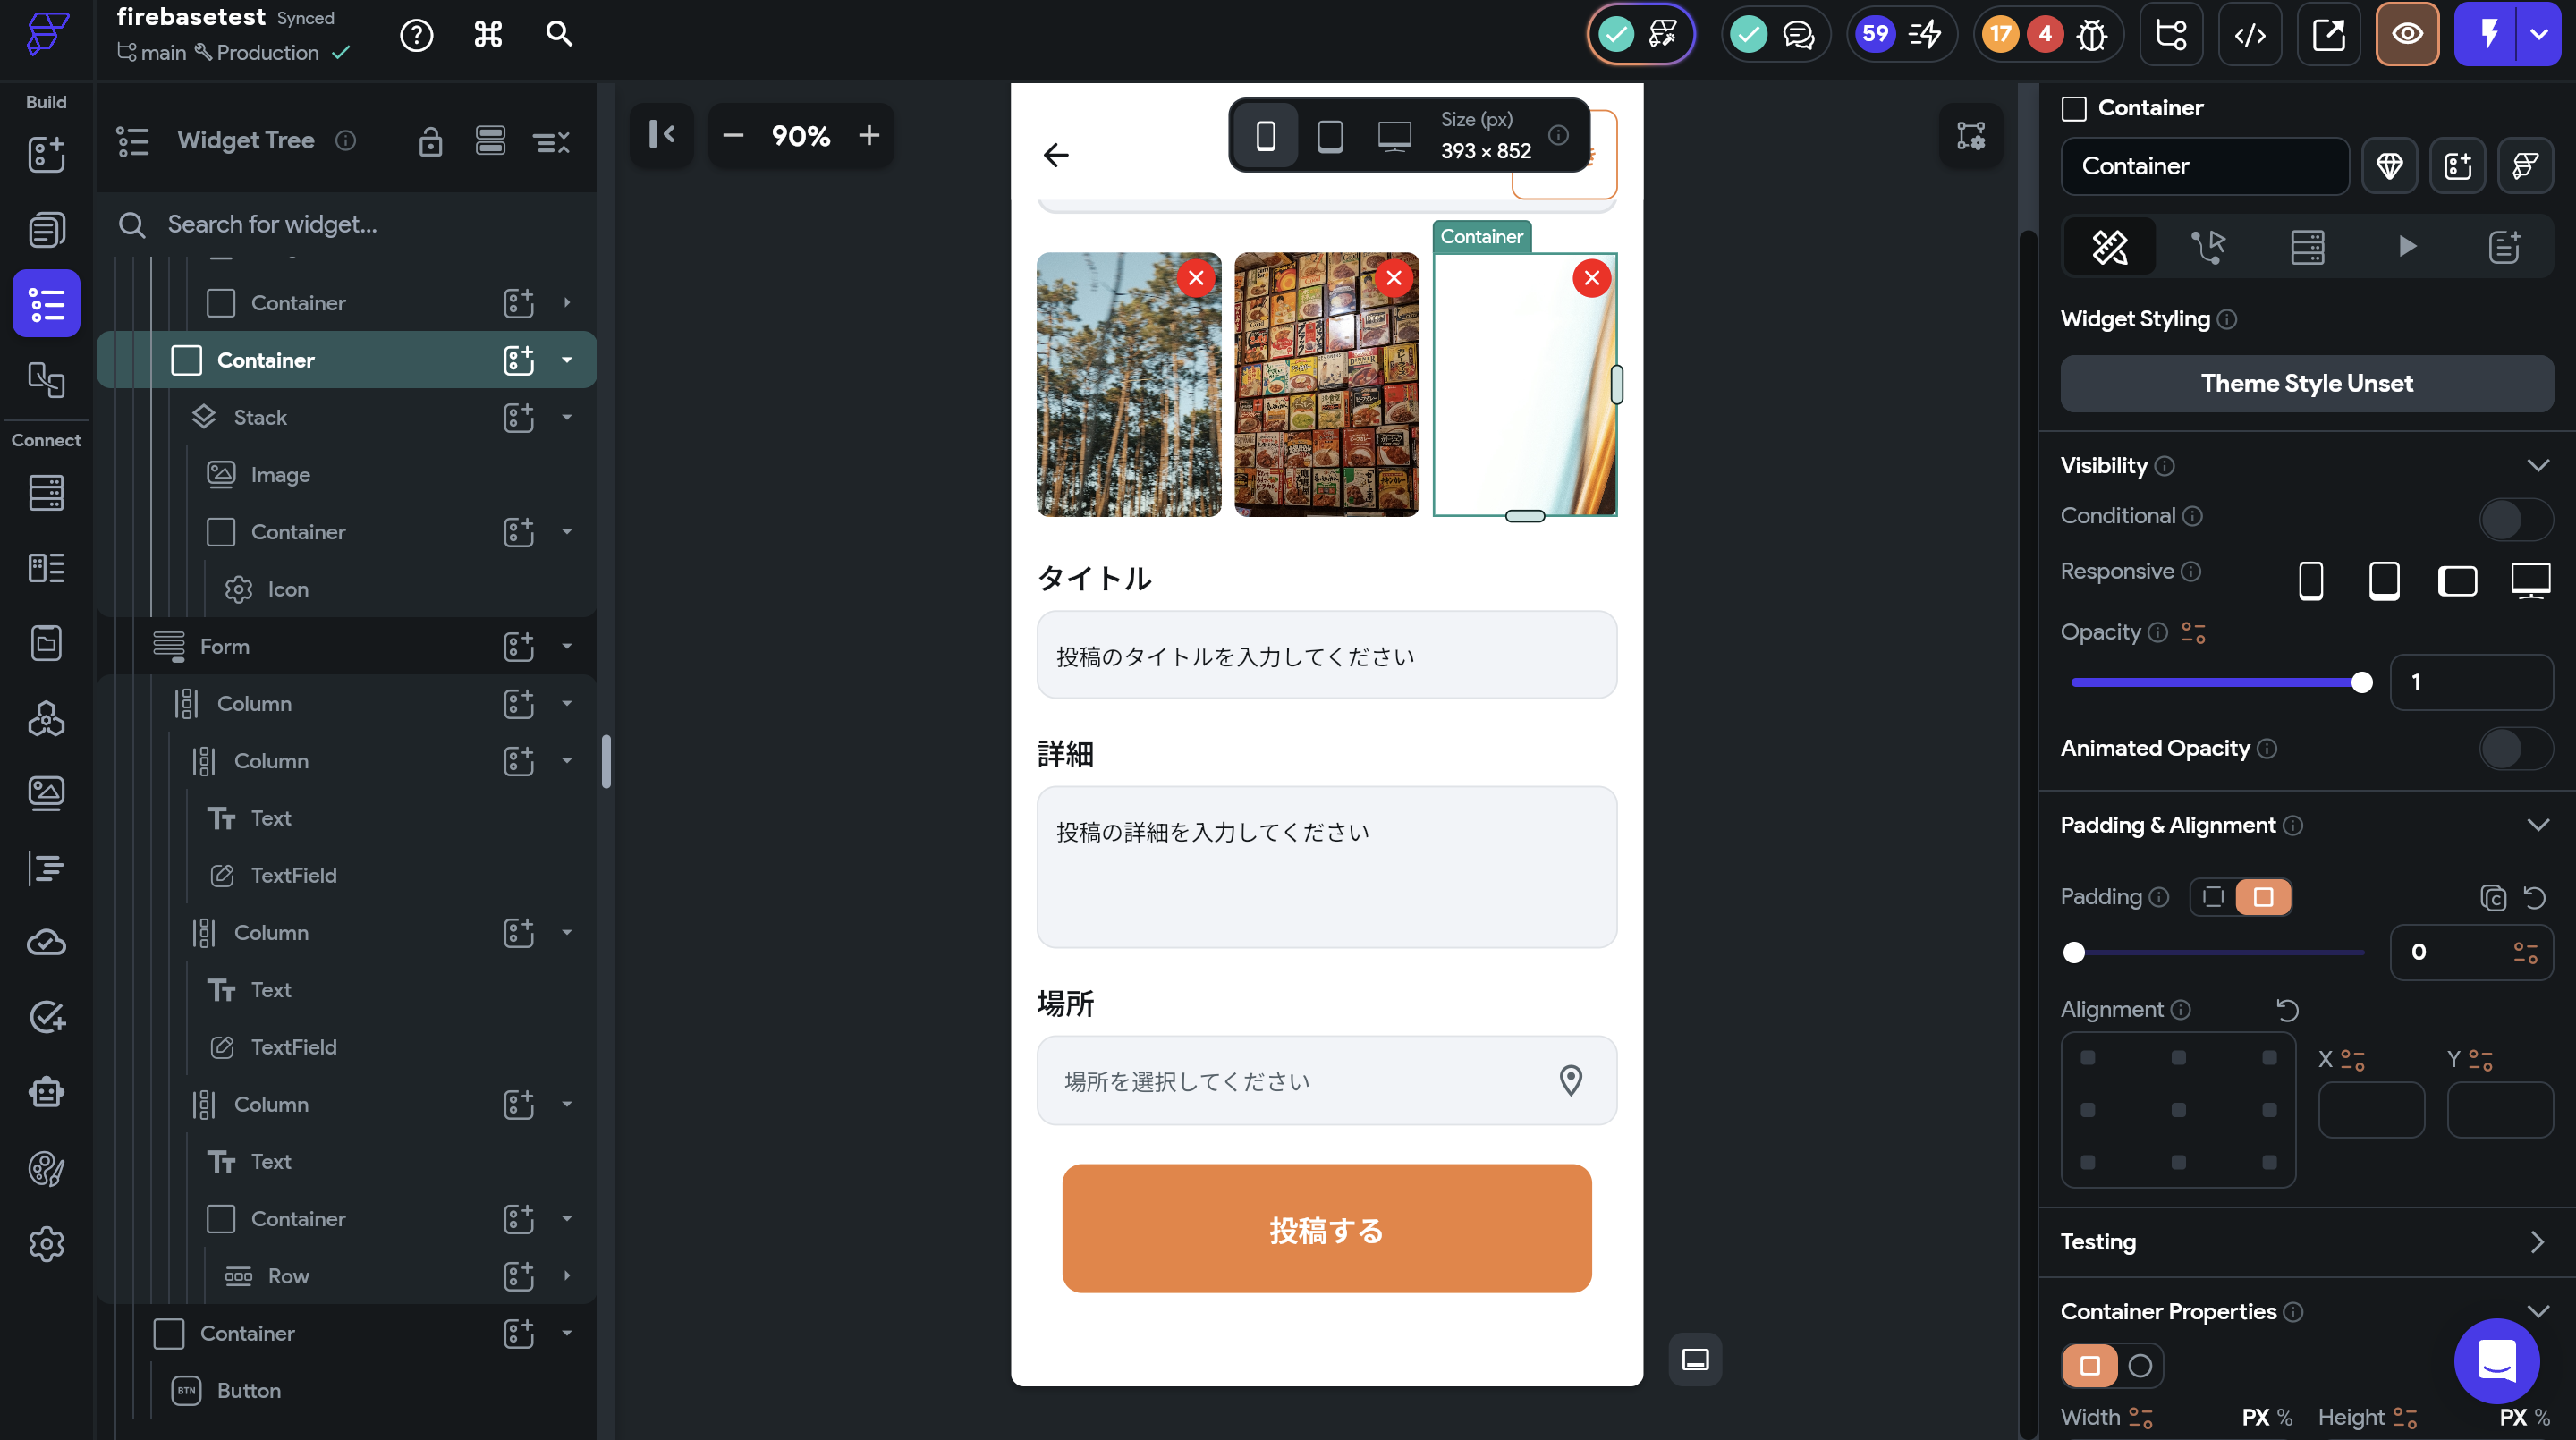Open the Widget Palette icon in sidebar
This screenshot has height=1440, width=2576.
(x=46, y=154)
